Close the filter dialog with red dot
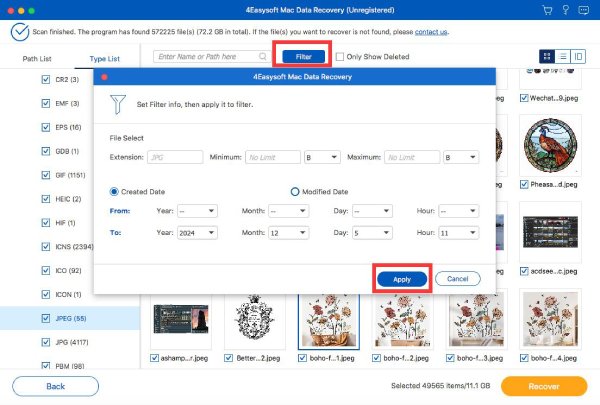Screen dimensions: 600x405 [104, 77]
